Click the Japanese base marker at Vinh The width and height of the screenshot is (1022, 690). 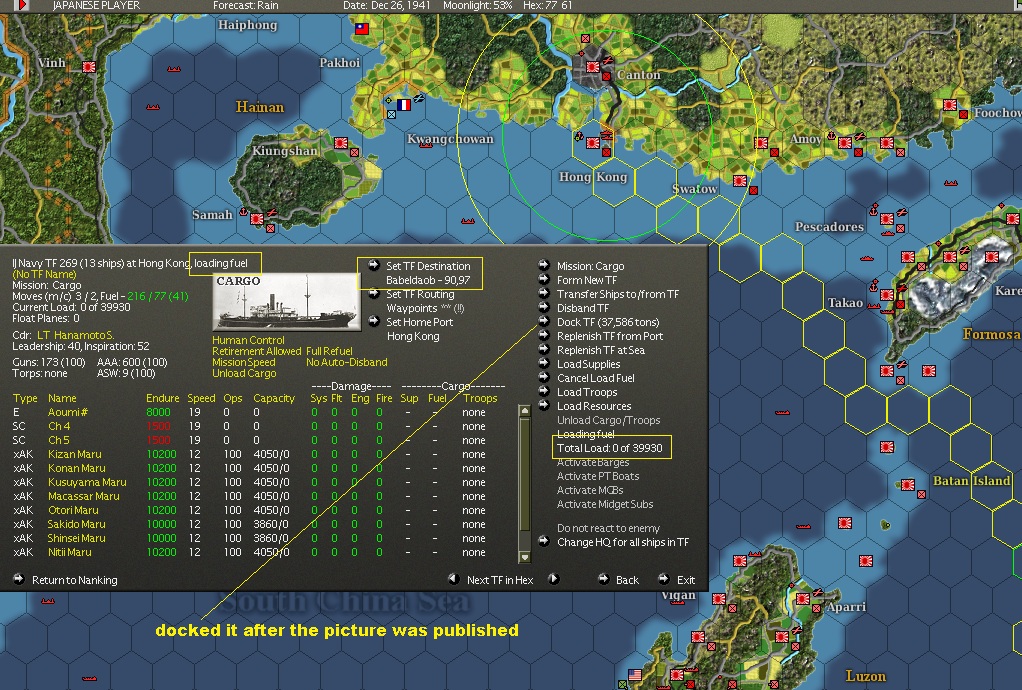[x=89, y=66]
